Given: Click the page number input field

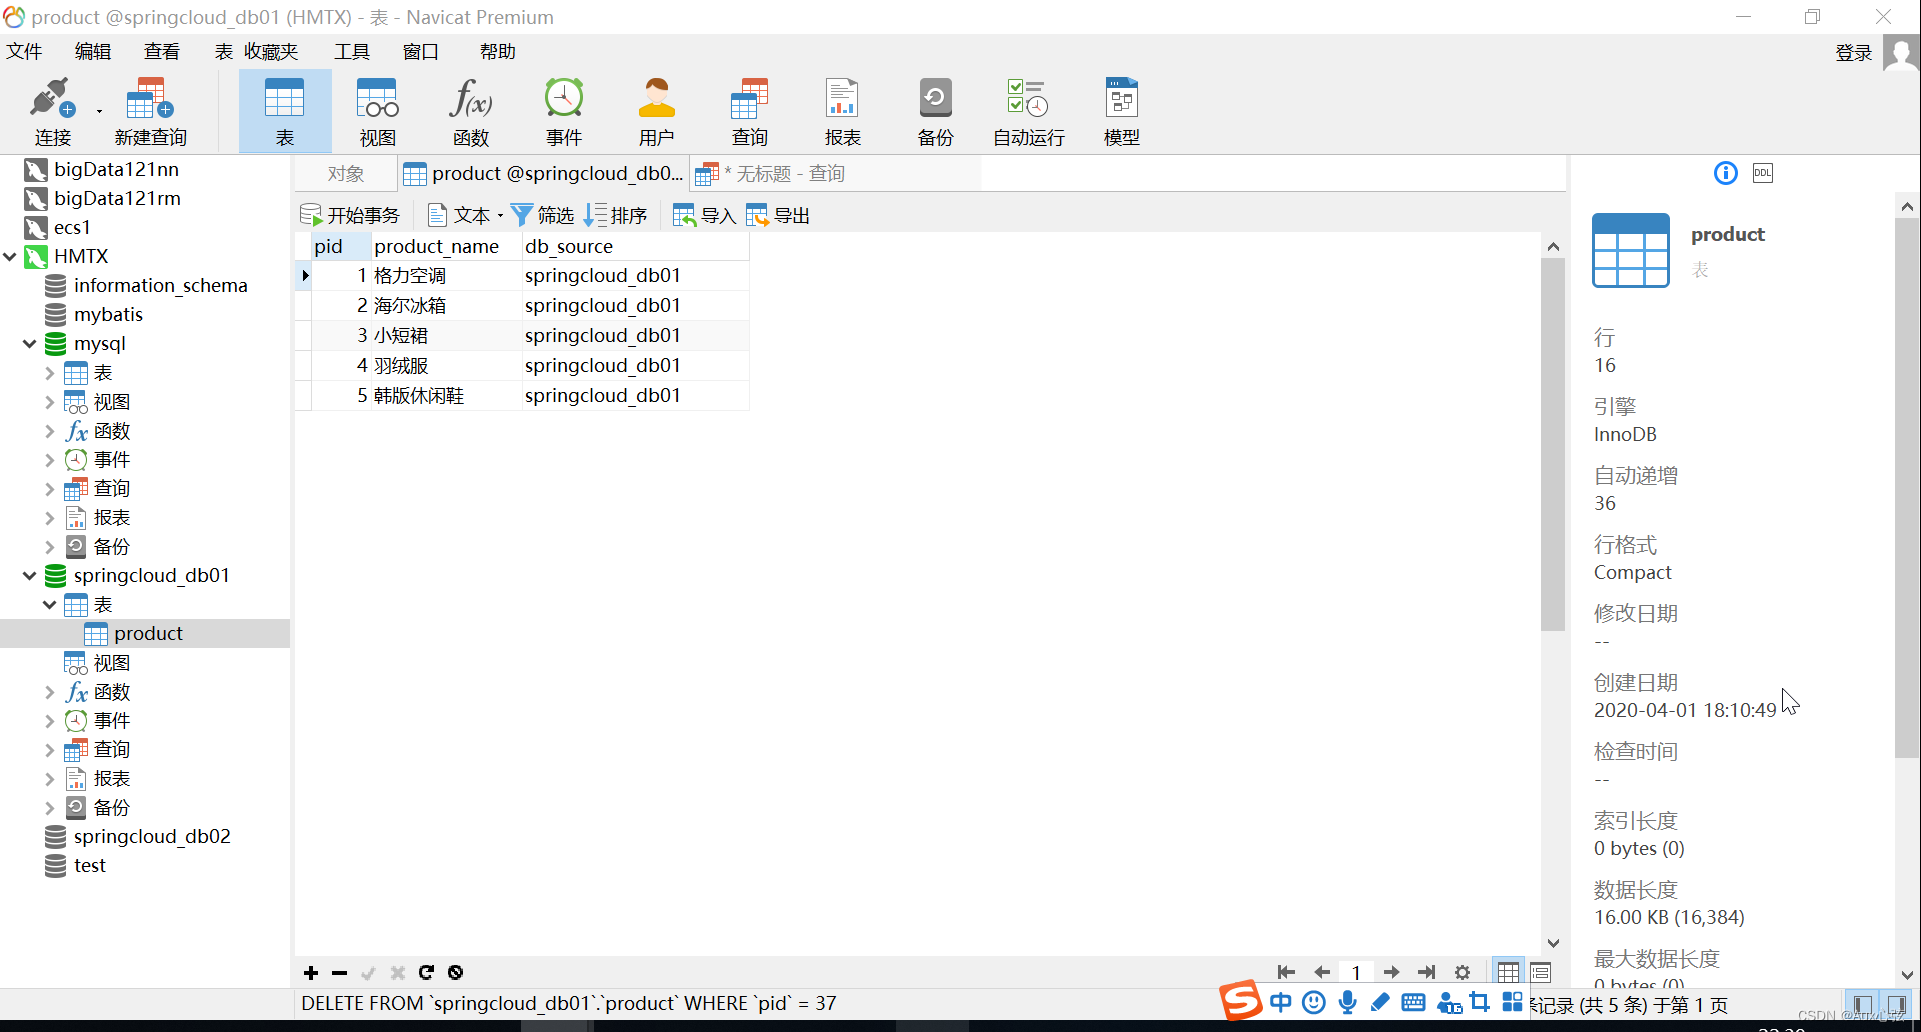Looking at the screenshot, I should click(1356, 971).
